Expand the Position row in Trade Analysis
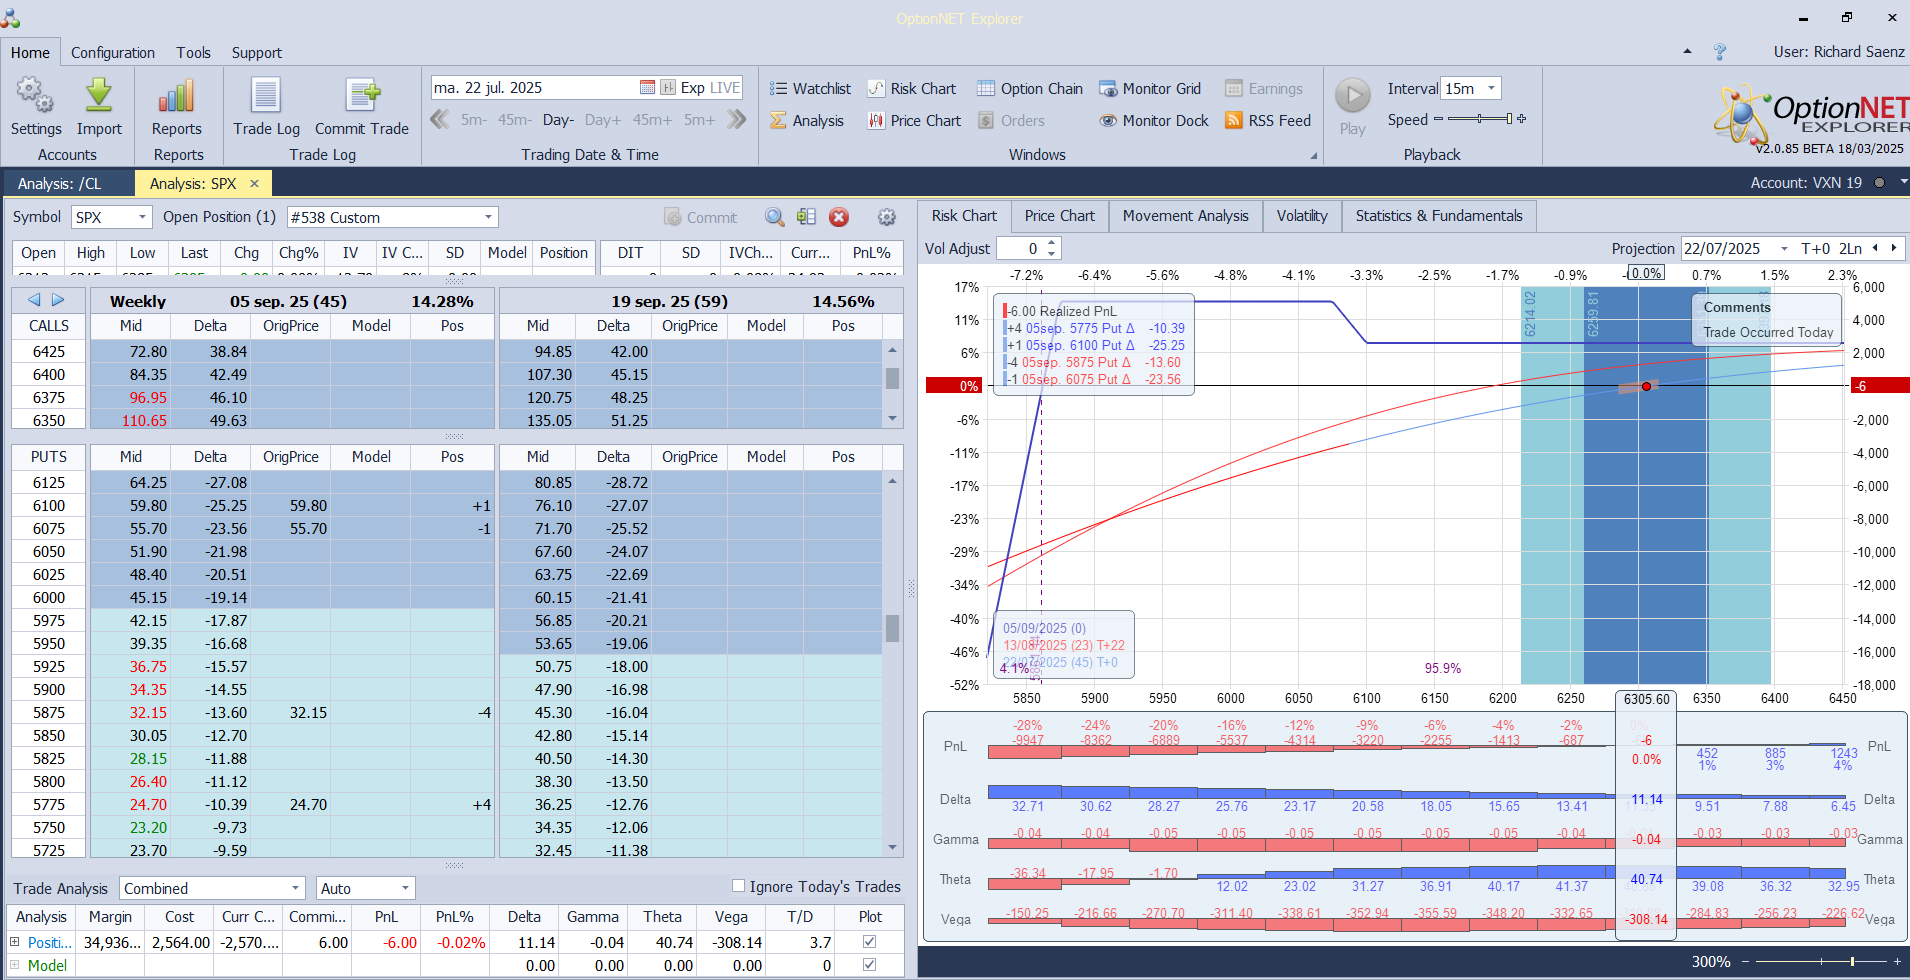 [15, 942]
